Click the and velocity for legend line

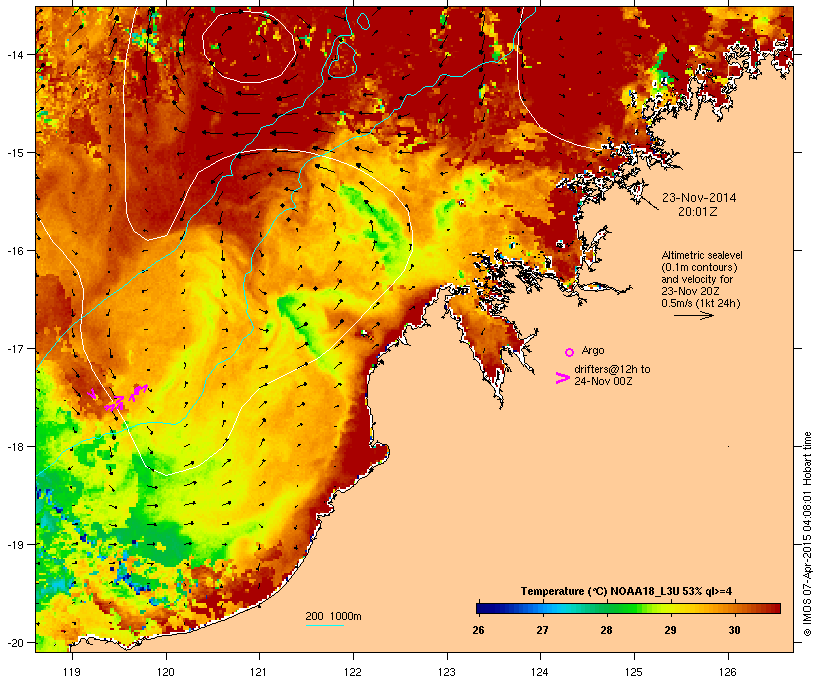coord(697,279)
